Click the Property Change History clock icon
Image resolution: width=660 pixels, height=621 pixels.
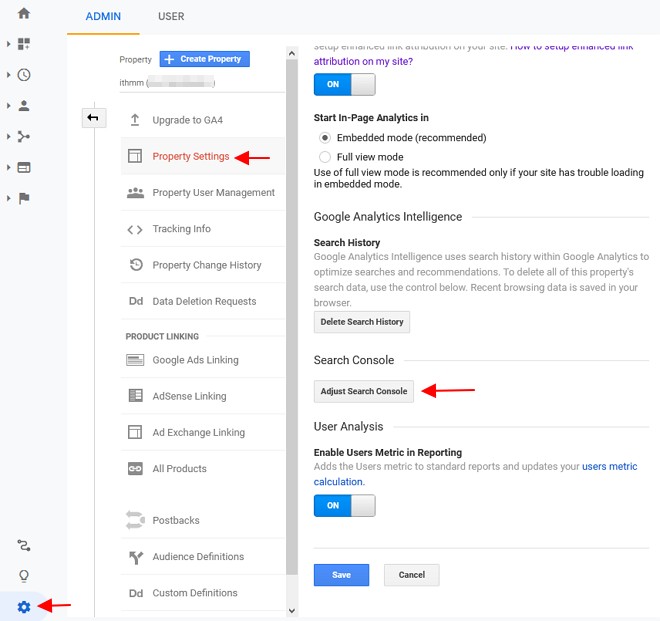pos(136,265)
